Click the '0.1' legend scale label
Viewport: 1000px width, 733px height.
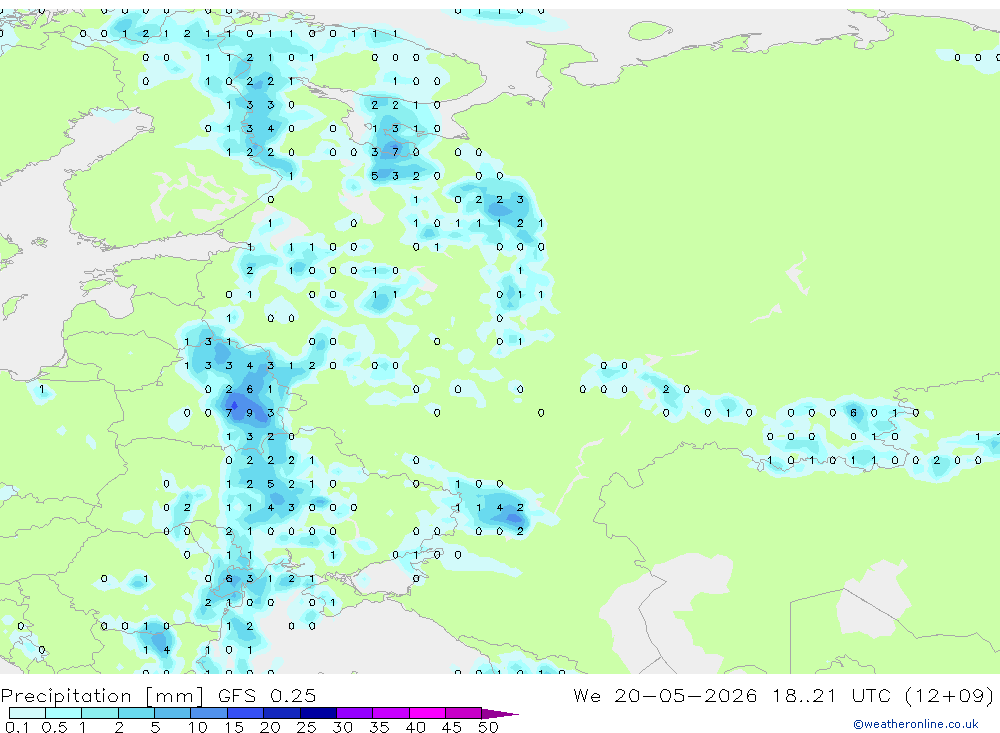pyautogui.click(x=17, y=727)
